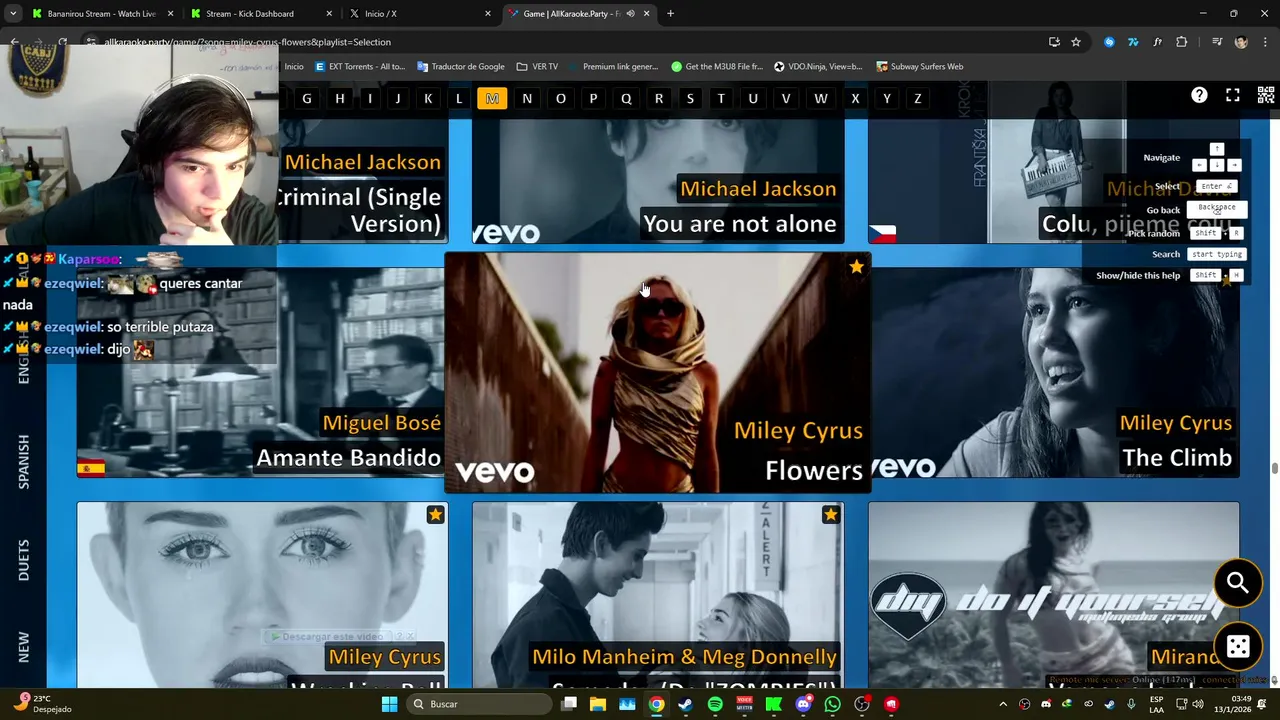Open VER TV bookmarks folder
This screenshot has height=720, width=1280.
point(537,67)
